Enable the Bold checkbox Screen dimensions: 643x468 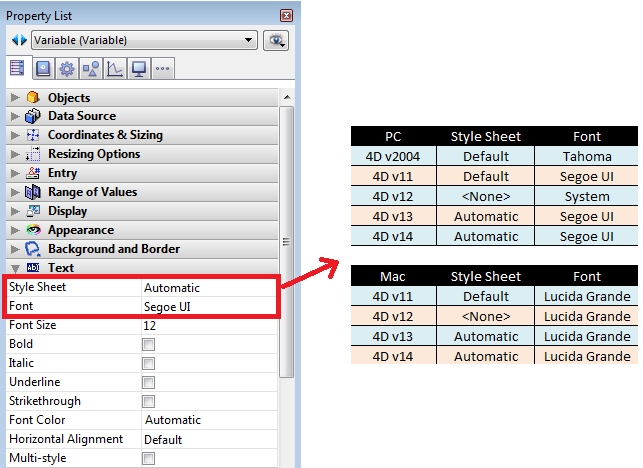click(x=148, y=344)
